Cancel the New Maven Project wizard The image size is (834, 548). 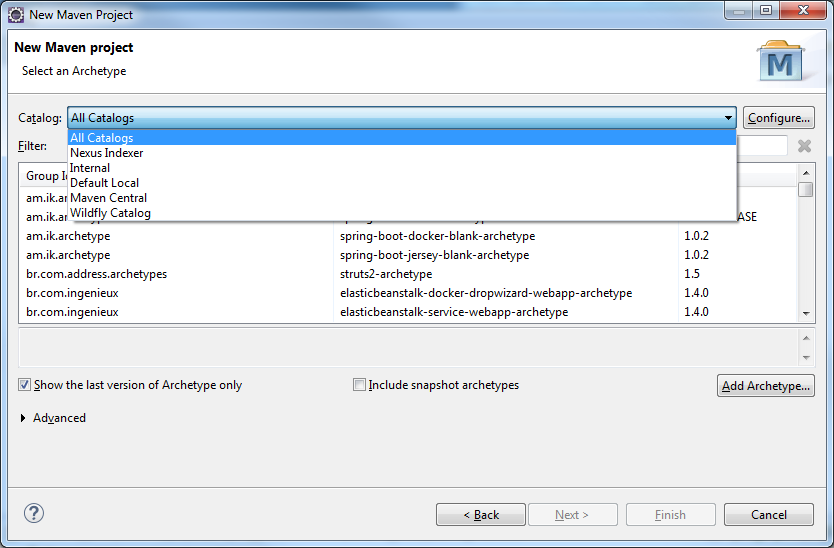coord(768,515)
